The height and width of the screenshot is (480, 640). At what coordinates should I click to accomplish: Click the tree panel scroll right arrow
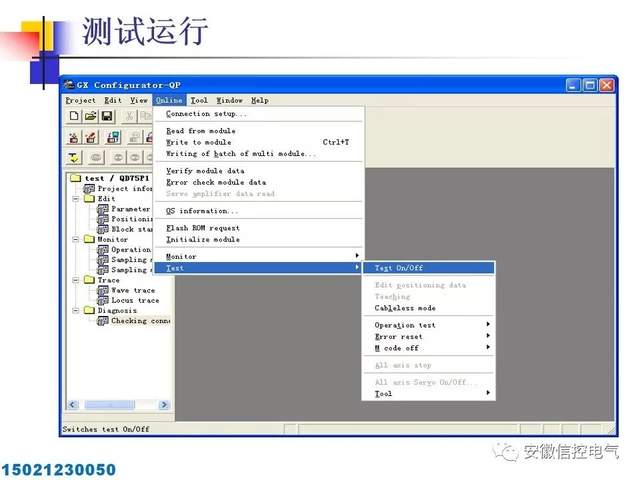(x=164, y=404)
